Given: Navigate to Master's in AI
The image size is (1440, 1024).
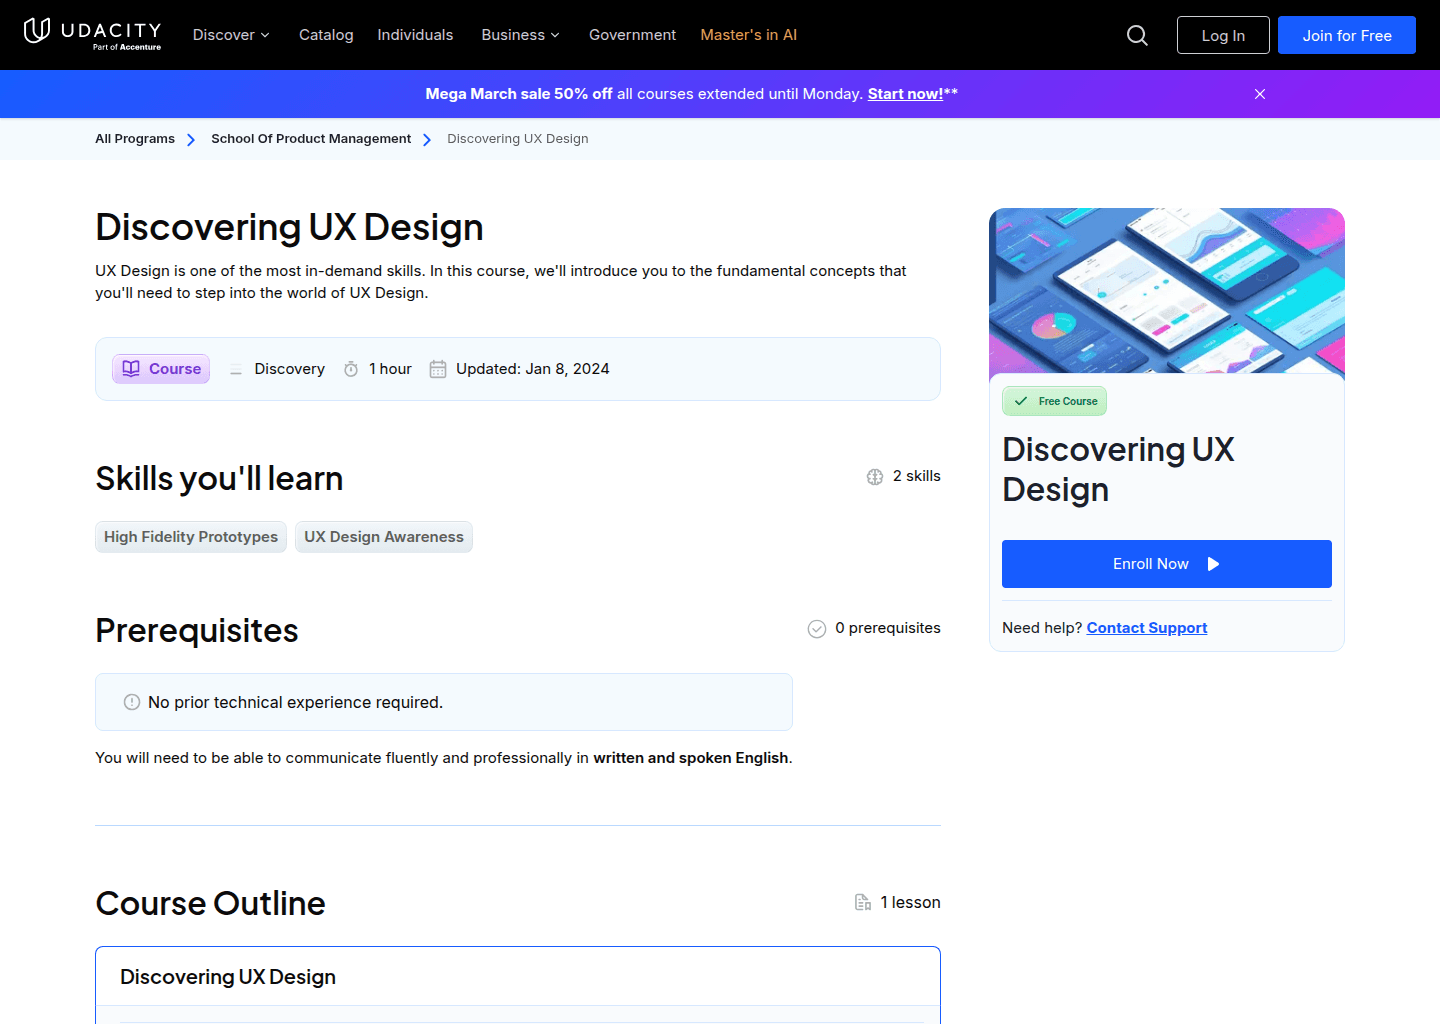Looking at the screenshot, I should click(748, 34).
